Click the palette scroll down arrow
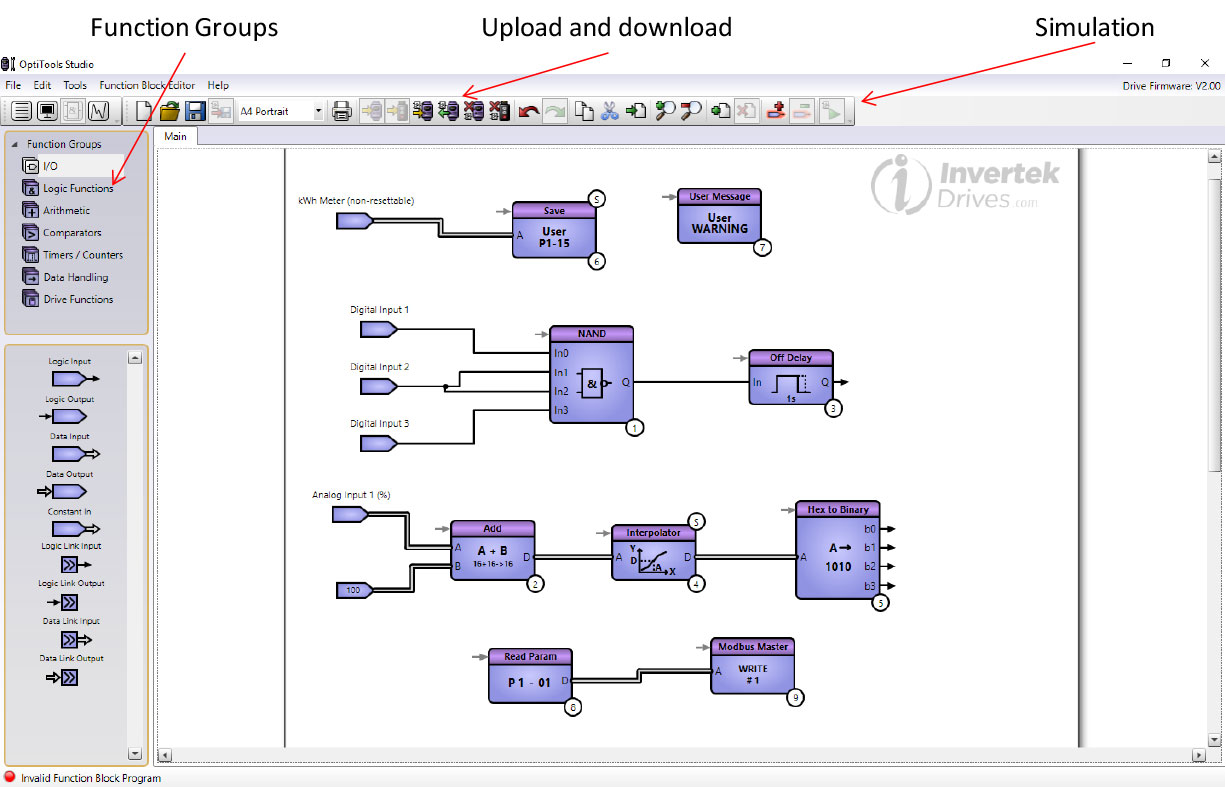This screenshot has height=787, width=1226. point(135,752)
